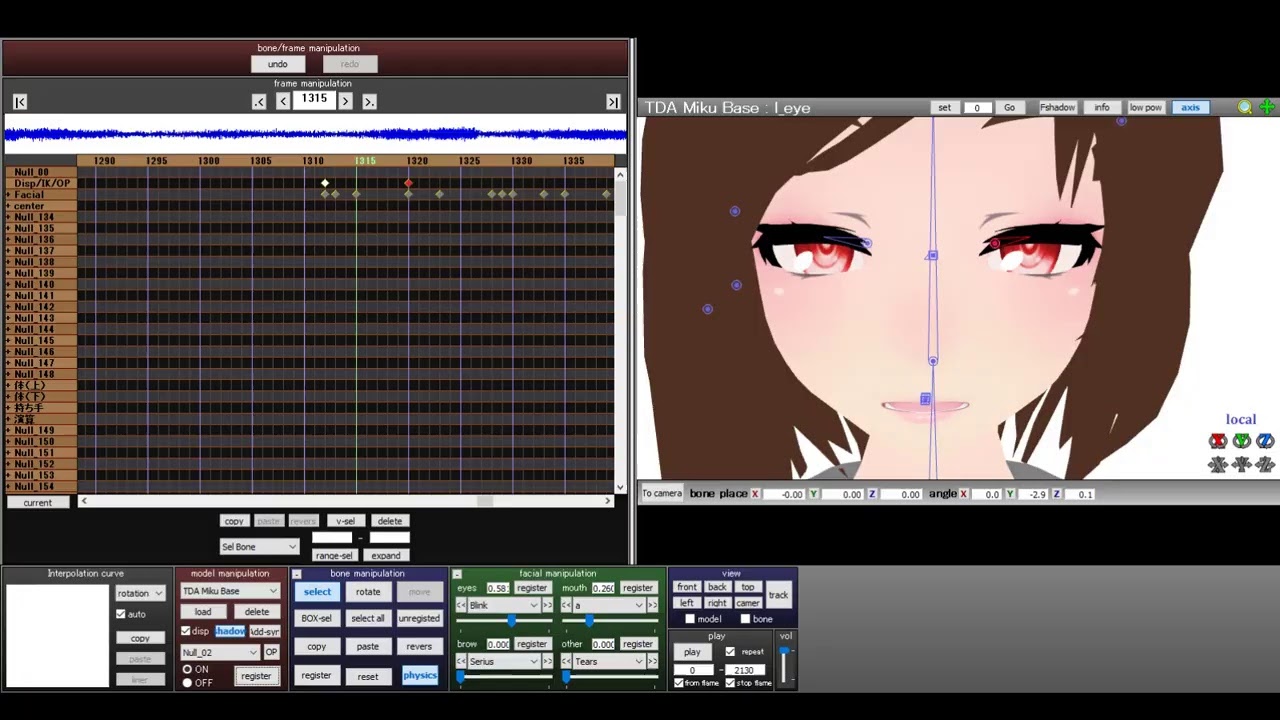Select previous eyes morph (<<)

tap(461, 606)
